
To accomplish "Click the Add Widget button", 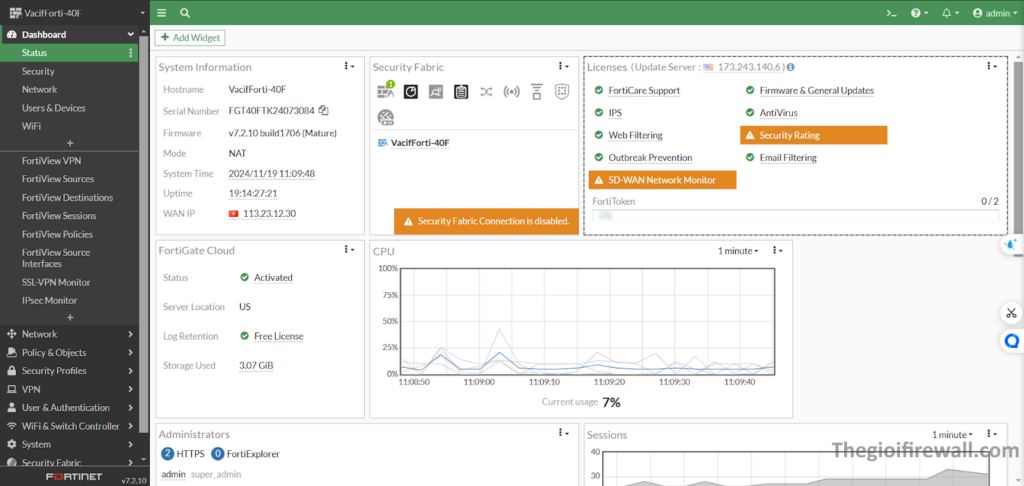I will pyautogui.click(x=190, y=38).
